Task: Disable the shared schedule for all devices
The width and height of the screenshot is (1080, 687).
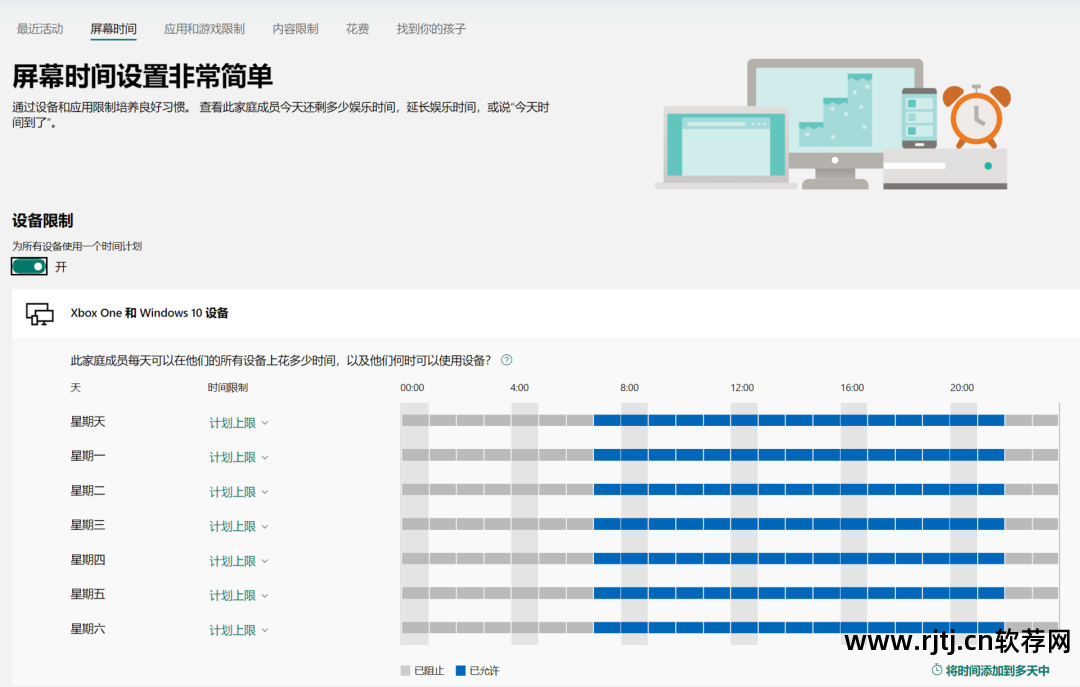Action: pos(28,266)
